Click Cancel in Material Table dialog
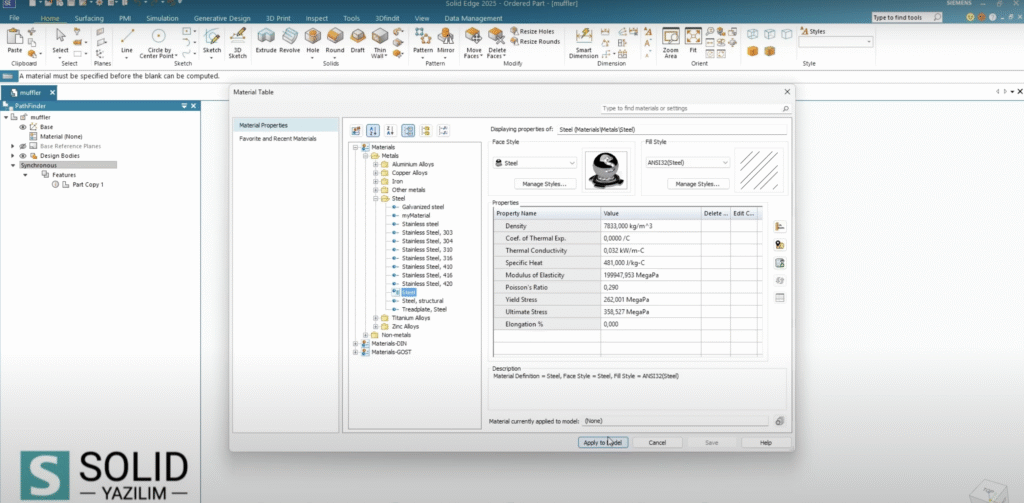Screen dimensions: 1024x503 [657, 442]
